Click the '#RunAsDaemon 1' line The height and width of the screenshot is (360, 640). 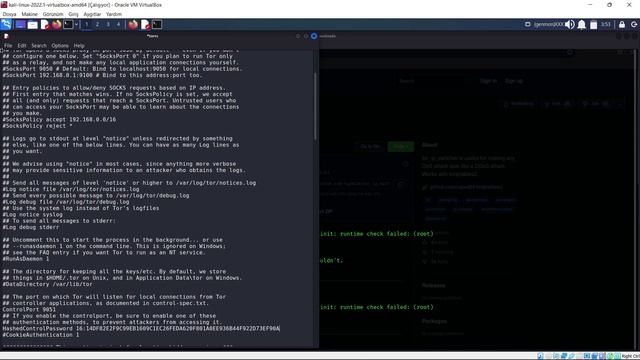click(26, 259)
